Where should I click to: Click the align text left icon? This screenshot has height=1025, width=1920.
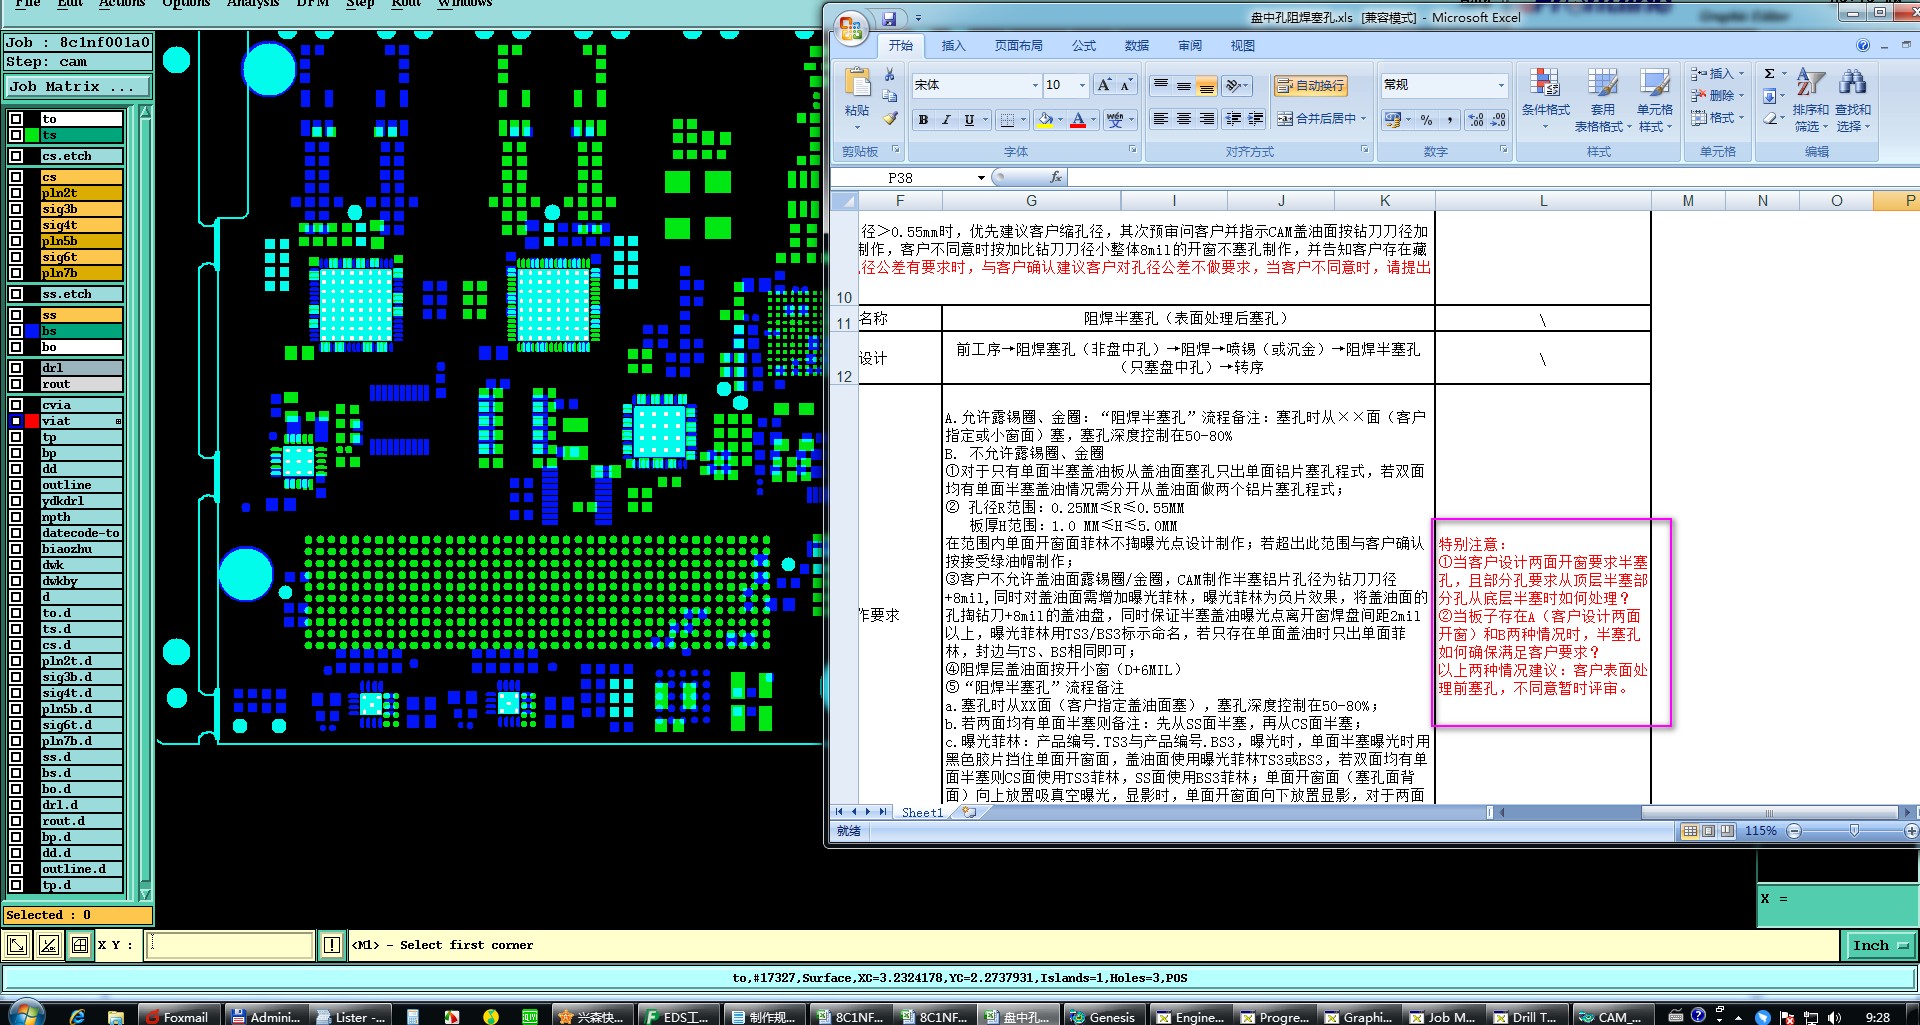tap(1160, 119)
